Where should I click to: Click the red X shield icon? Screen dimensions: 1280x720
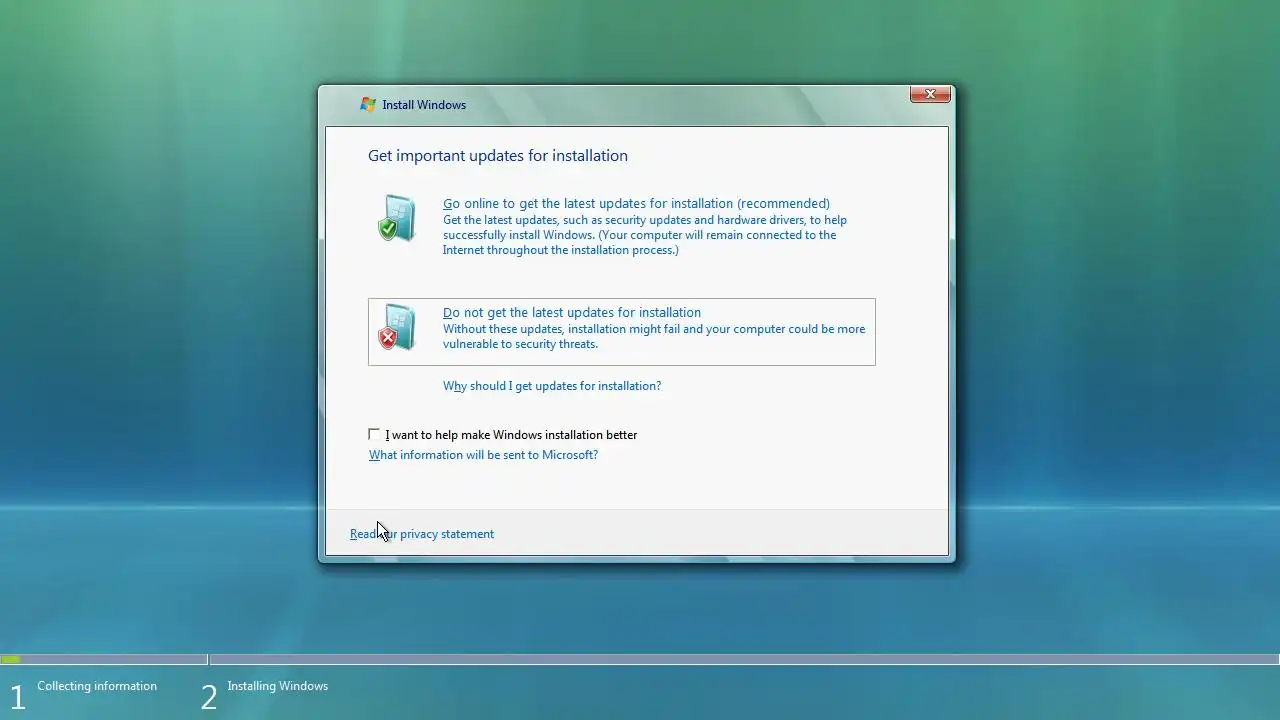point(397,328)
